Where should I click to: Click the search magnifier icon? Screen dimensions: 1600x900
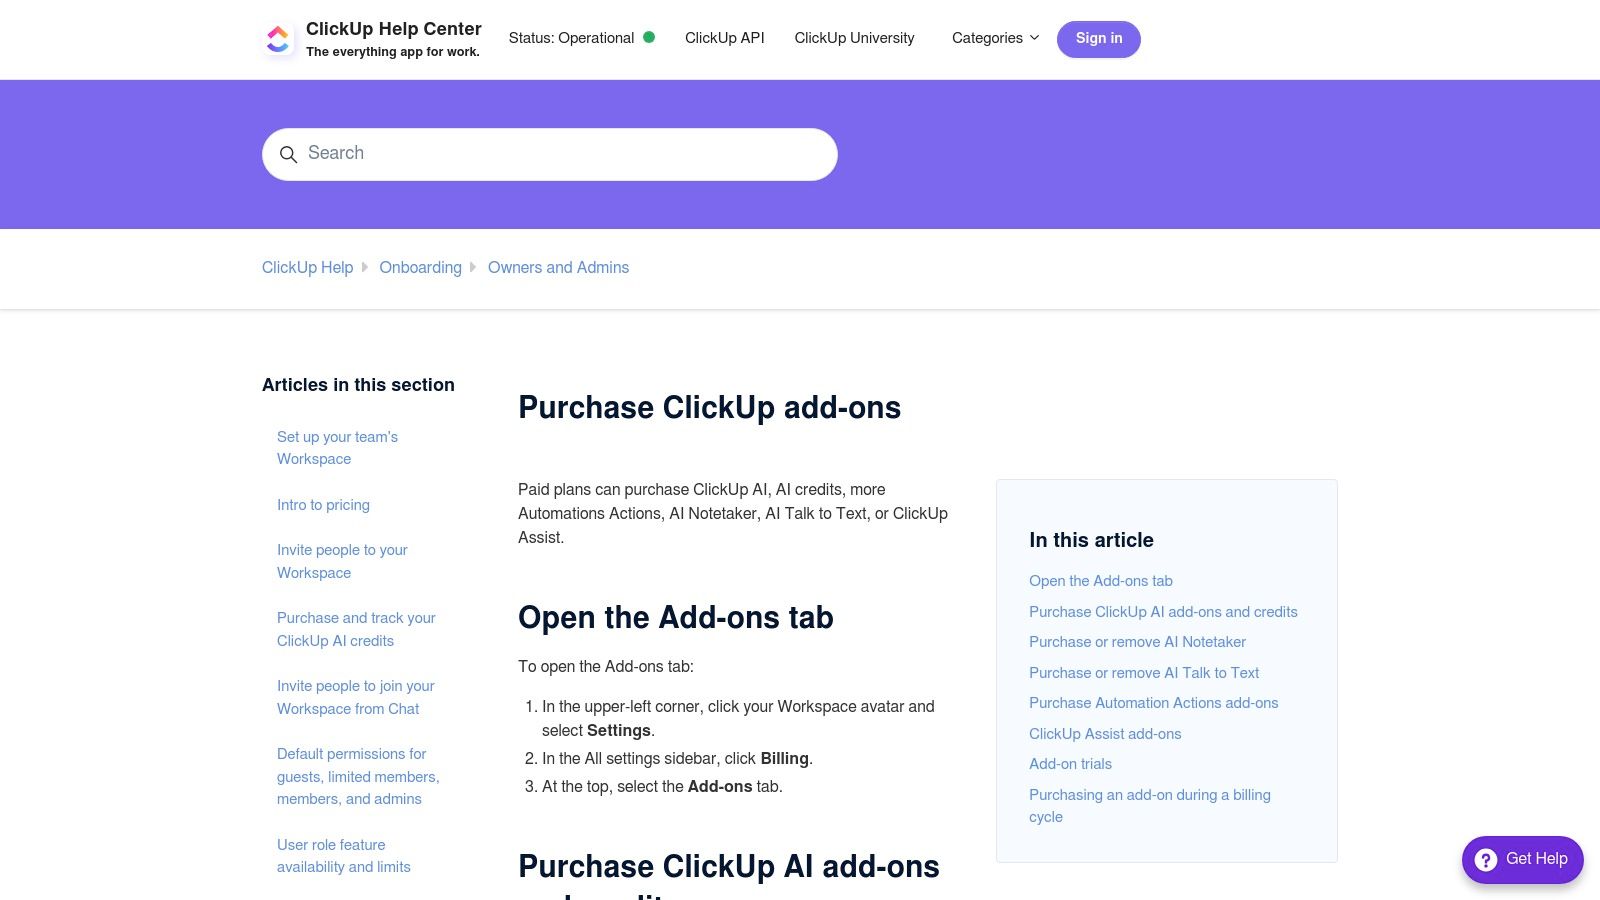(288, 154)
